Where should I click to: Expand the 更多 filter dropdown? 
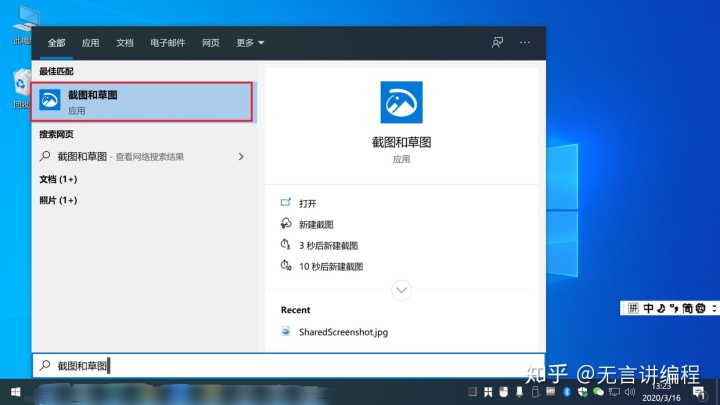pyautogui.click(x=250, y=43)
